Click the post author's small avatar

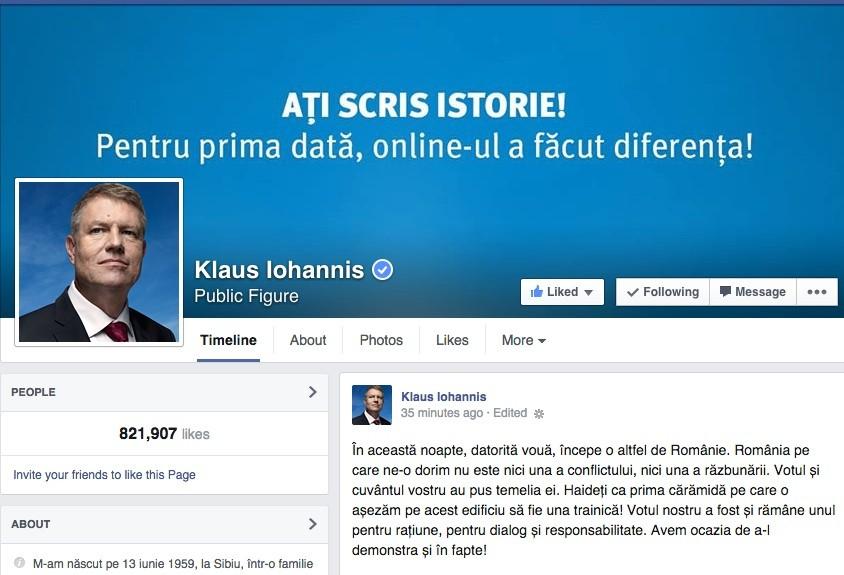372,405
